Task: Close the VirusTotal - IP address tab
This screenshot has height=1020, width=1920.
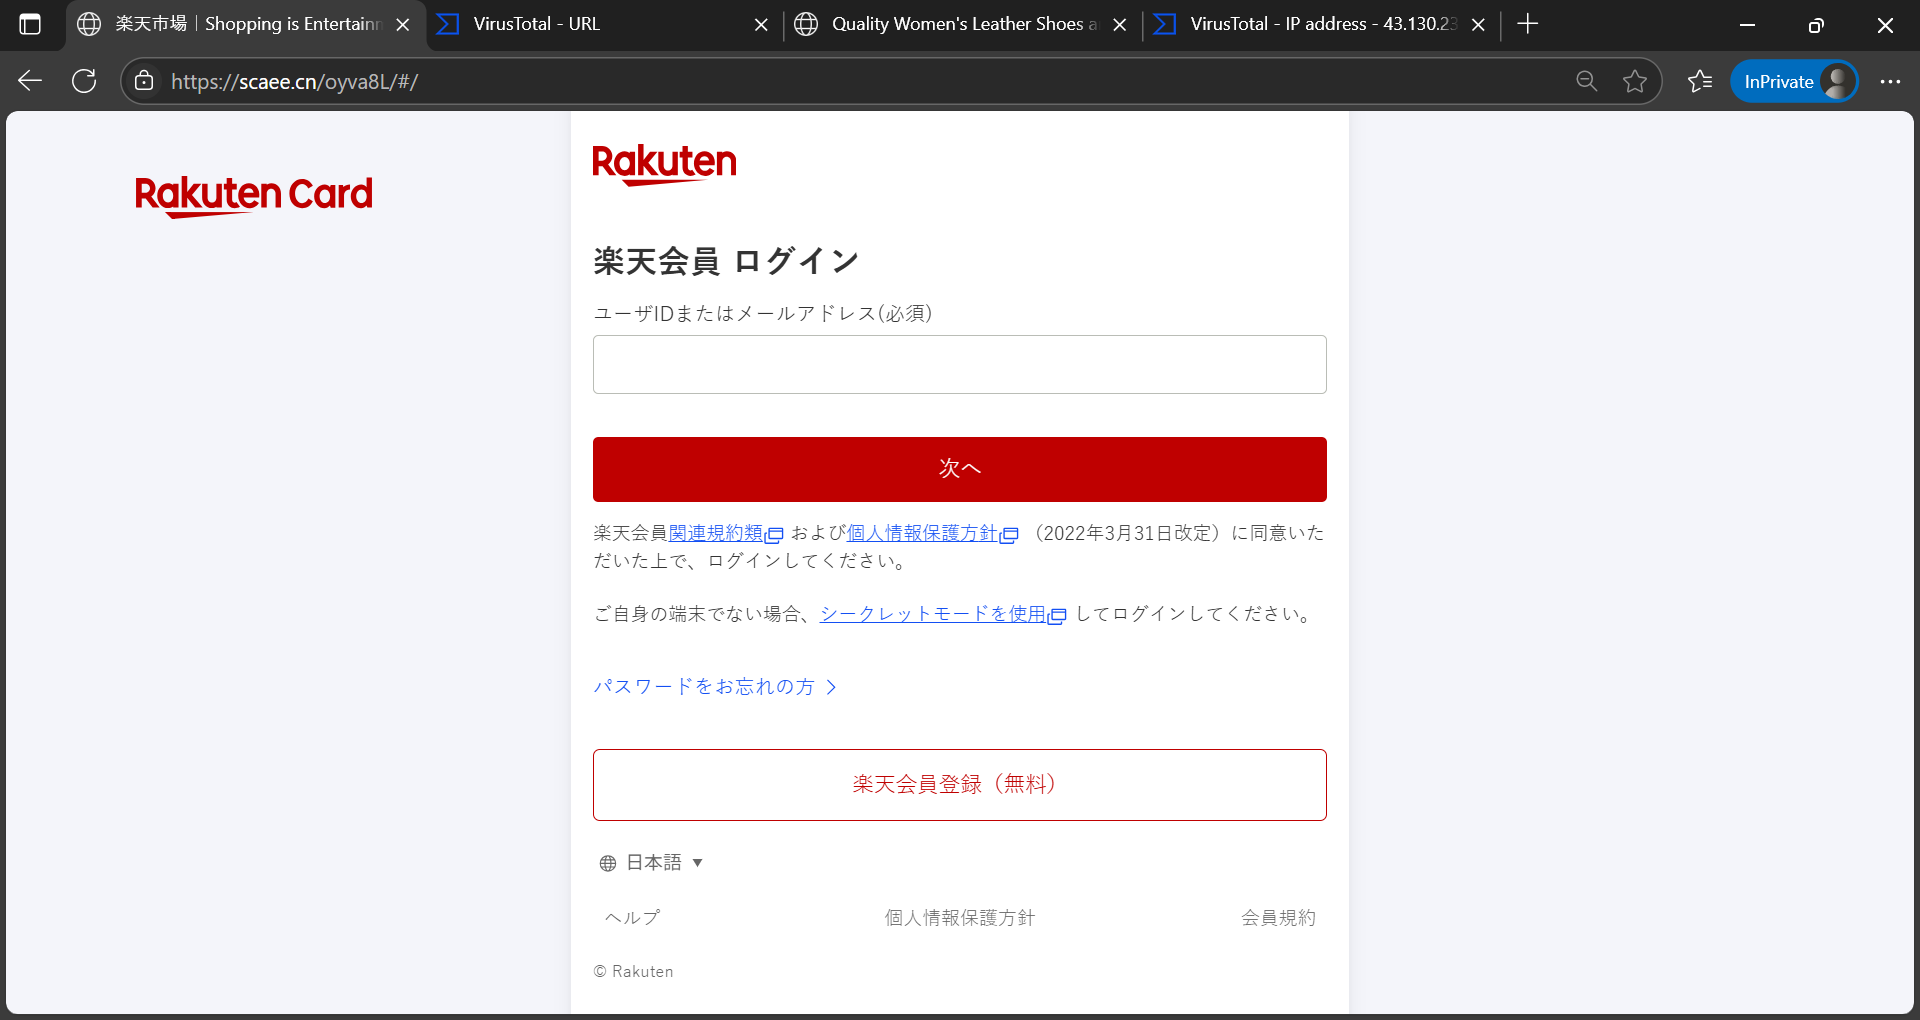Action: pos(1478,25)
